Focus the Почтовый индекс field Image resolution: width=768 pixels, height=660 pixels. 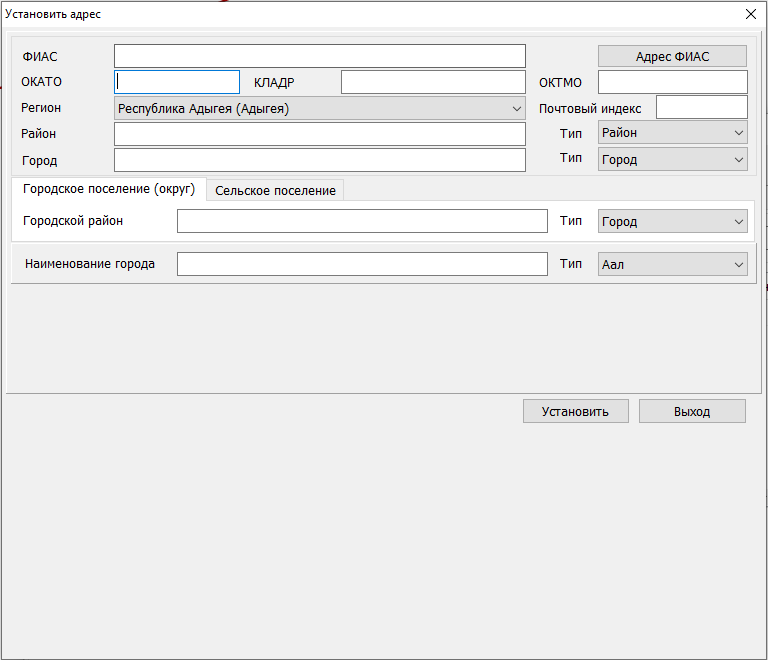[701, 107]
